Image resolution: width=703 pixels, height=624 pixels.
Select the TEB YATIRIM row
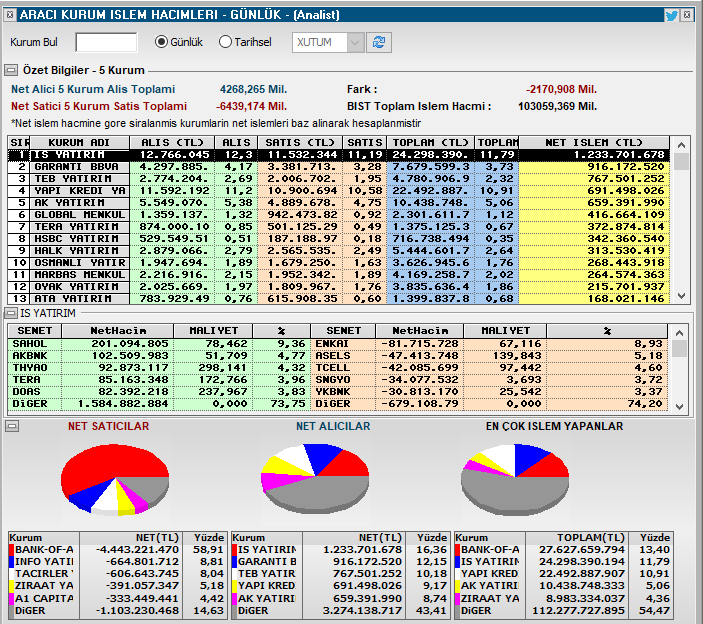tap(339, 179)
